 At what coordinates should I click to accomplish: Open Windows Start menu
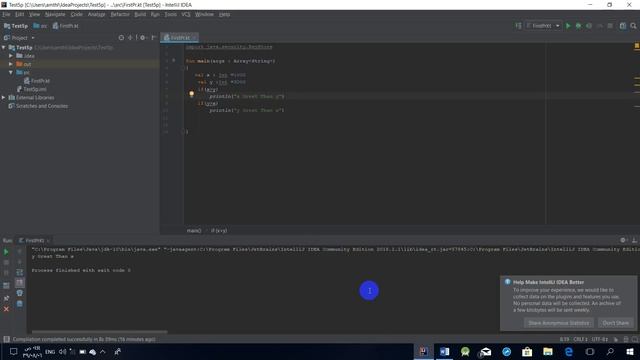(630, 351)
